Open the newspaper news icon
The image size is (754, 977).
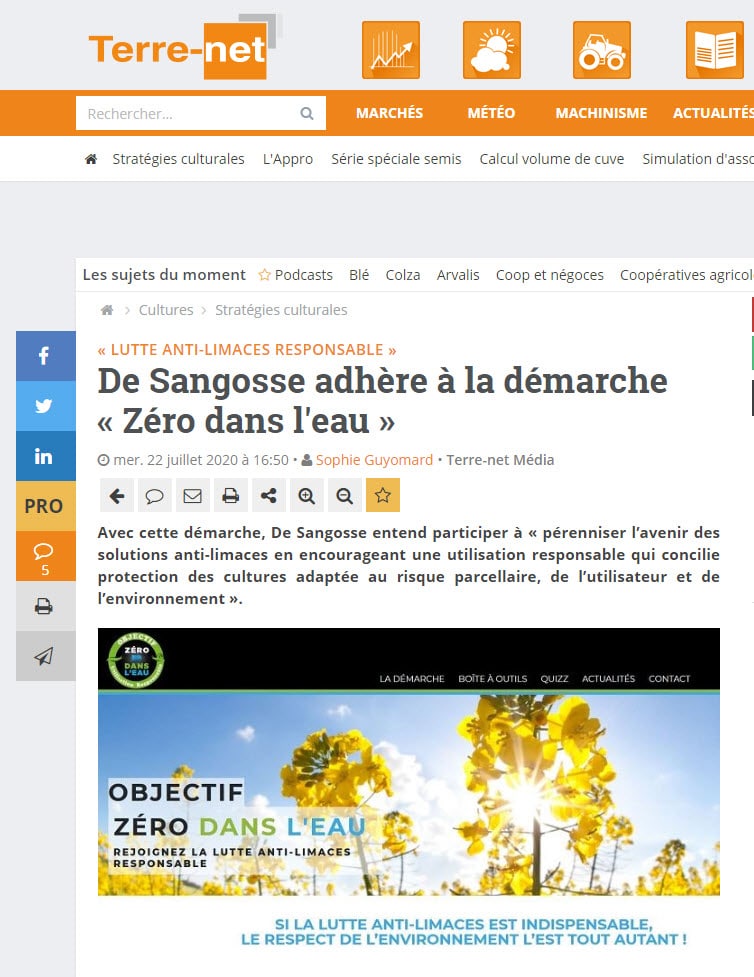(x=715, y=50)
